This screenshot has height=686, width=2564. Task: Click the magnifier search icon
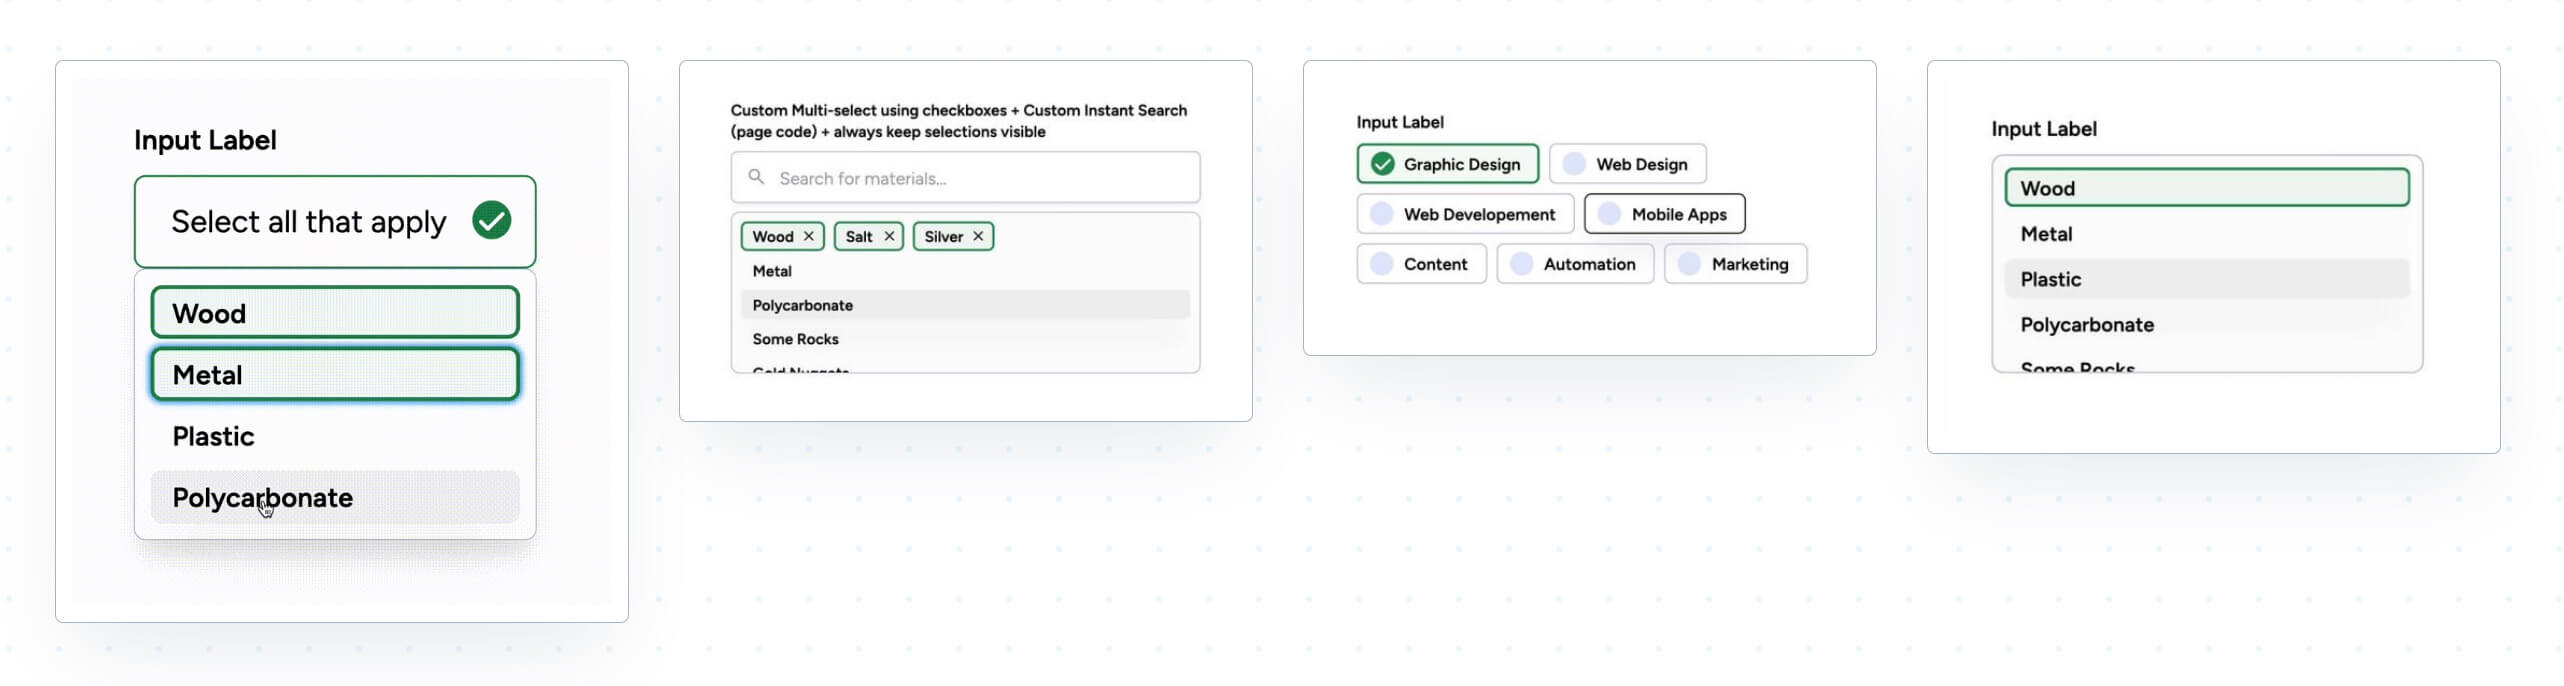(x=756, y=177)
